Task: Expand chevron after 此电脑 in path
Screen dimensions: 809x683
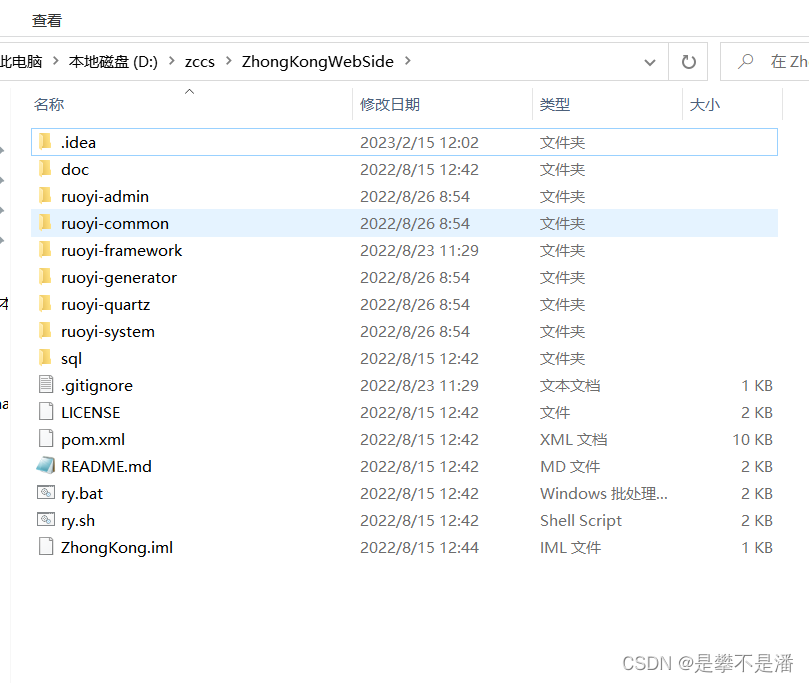Action: [x=56, y=61]
